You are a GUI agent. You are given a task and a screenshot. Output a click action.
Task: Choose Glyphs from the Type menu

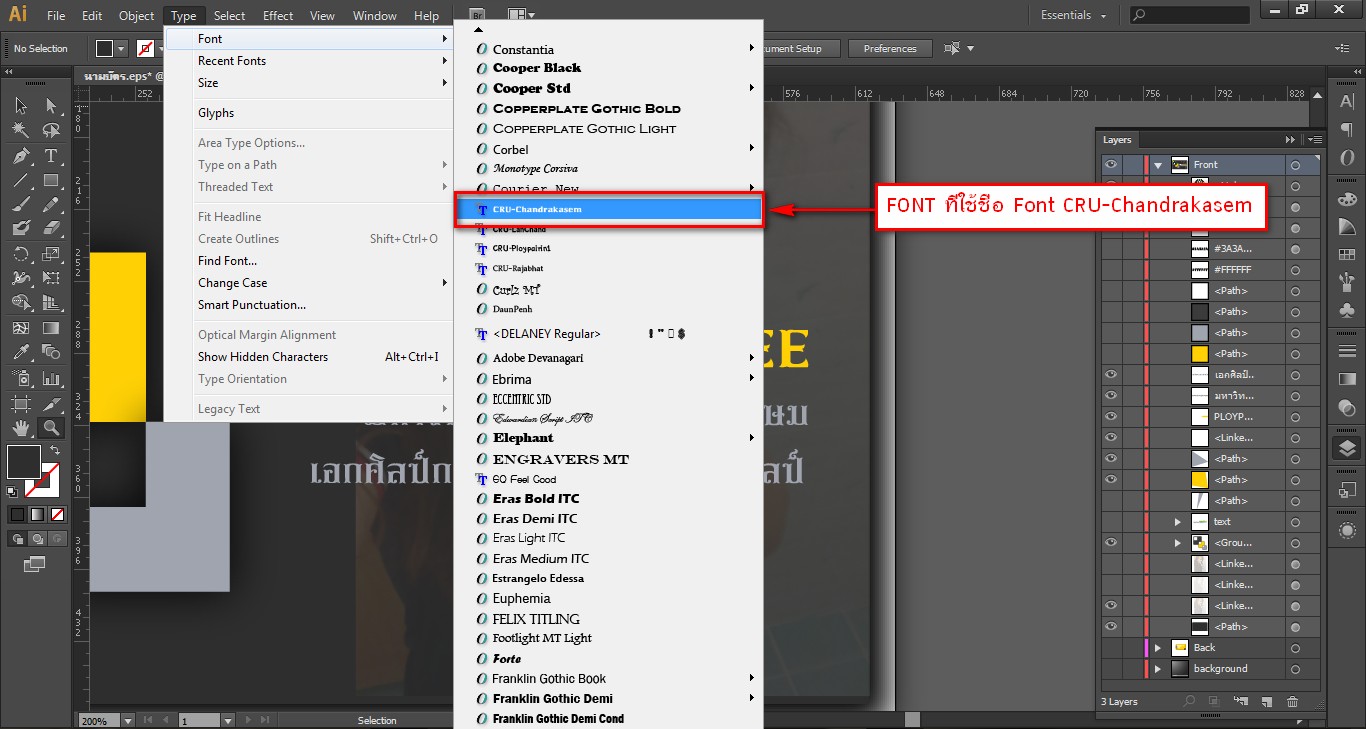309,113
